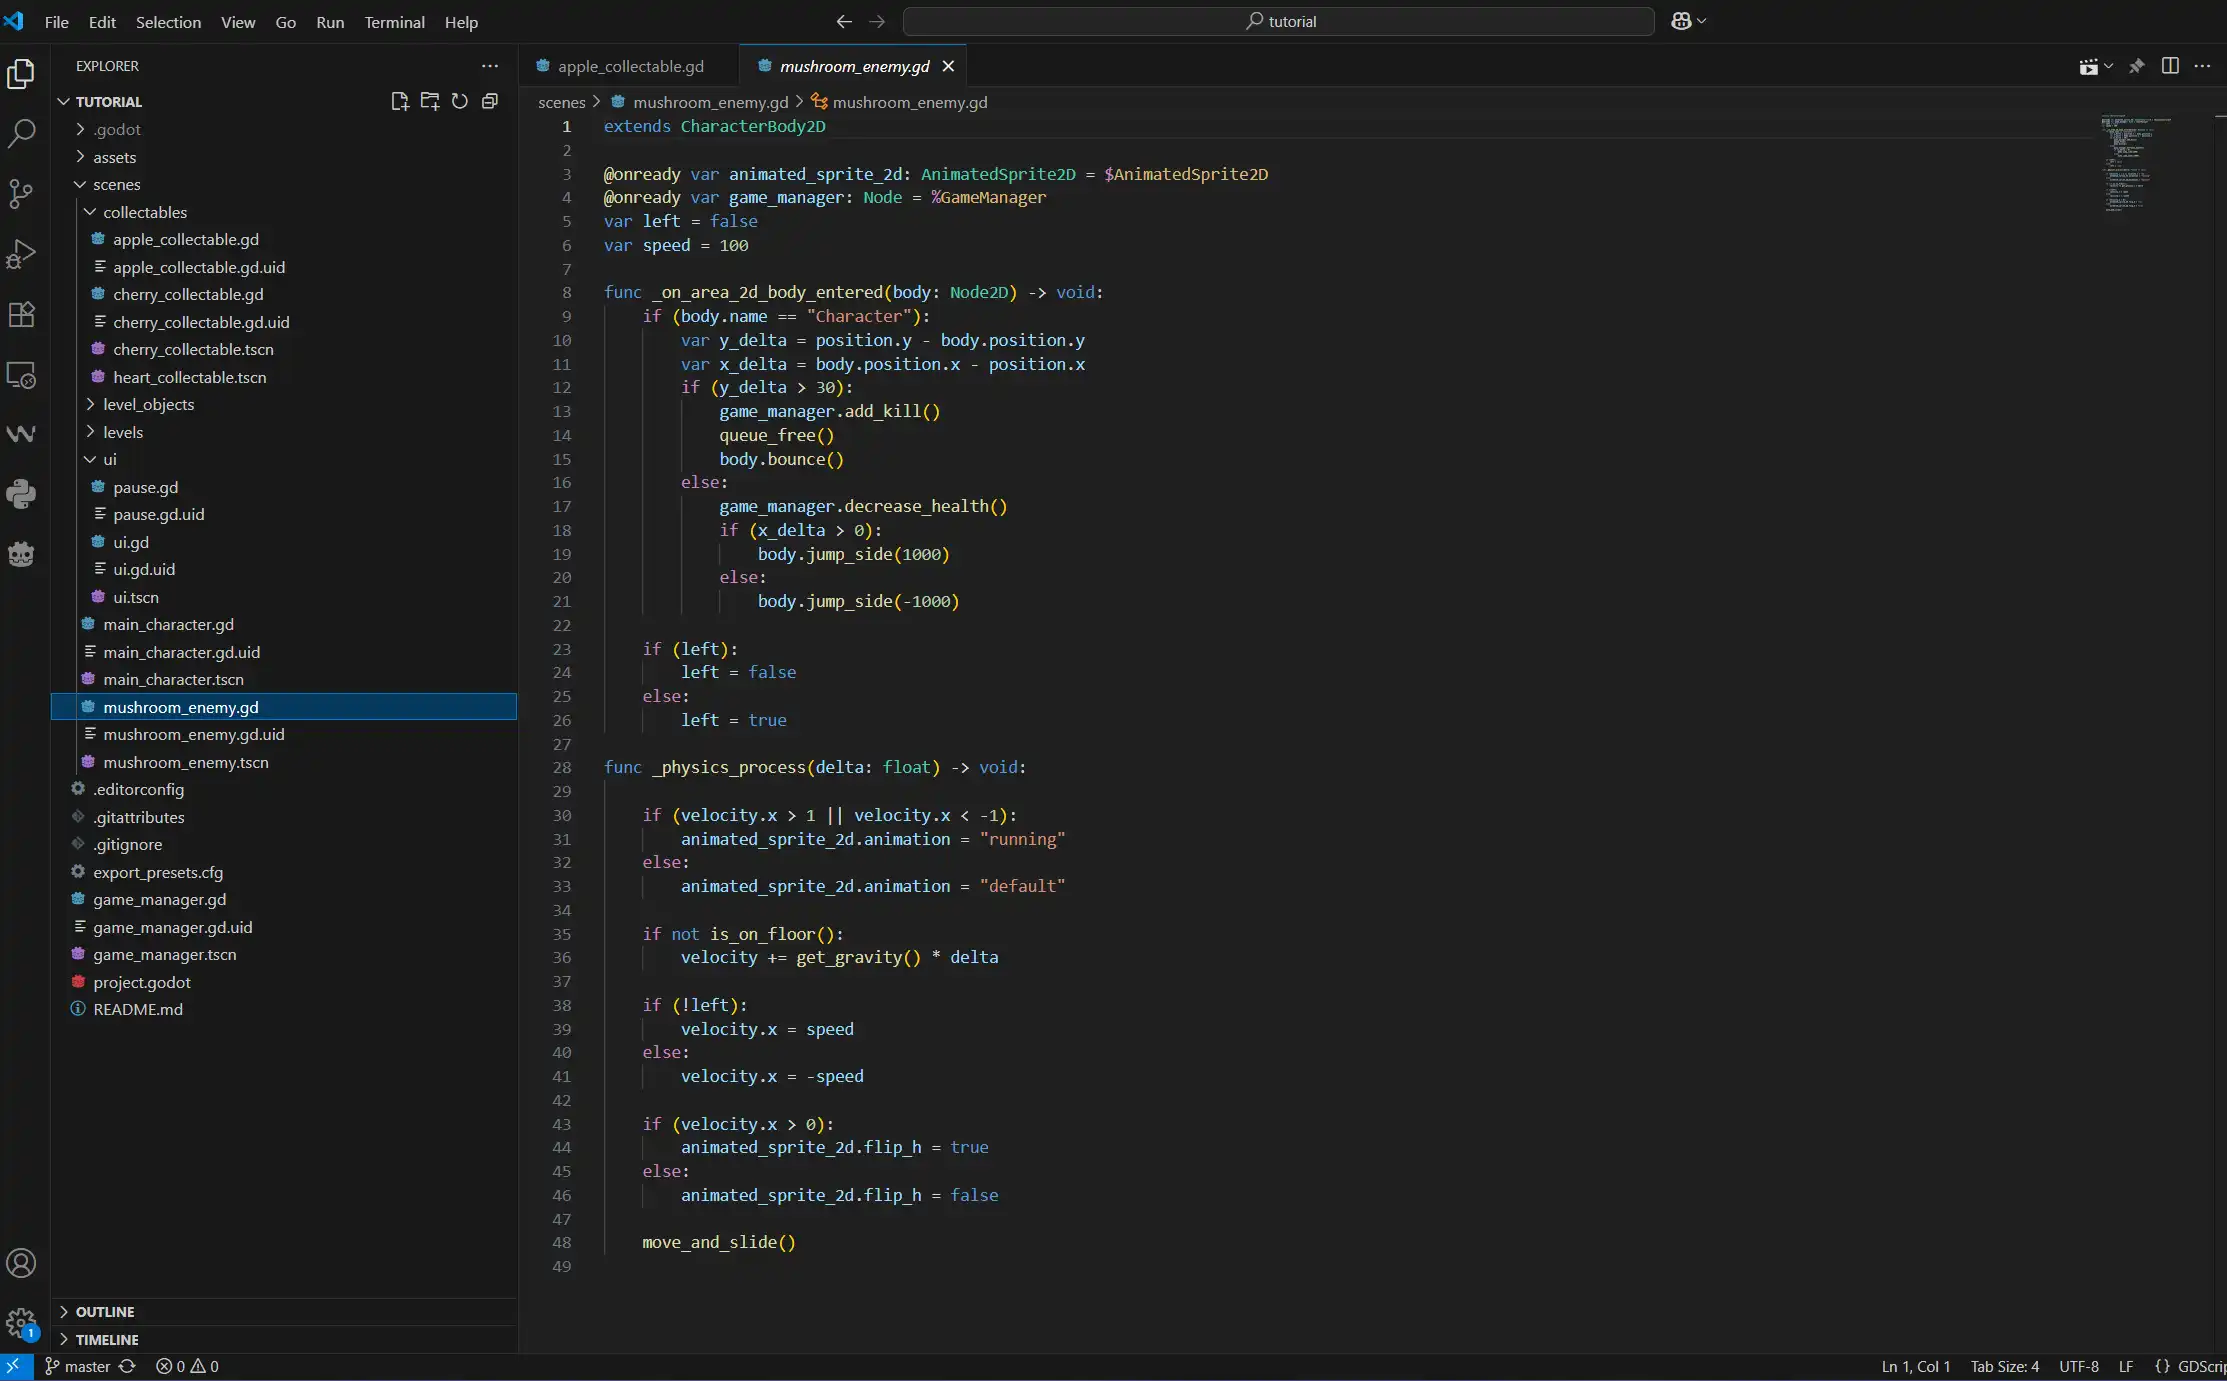The image size is (2227, 1381).
Task: Expand the OUTLINE section
Action: click(104, 1311)
